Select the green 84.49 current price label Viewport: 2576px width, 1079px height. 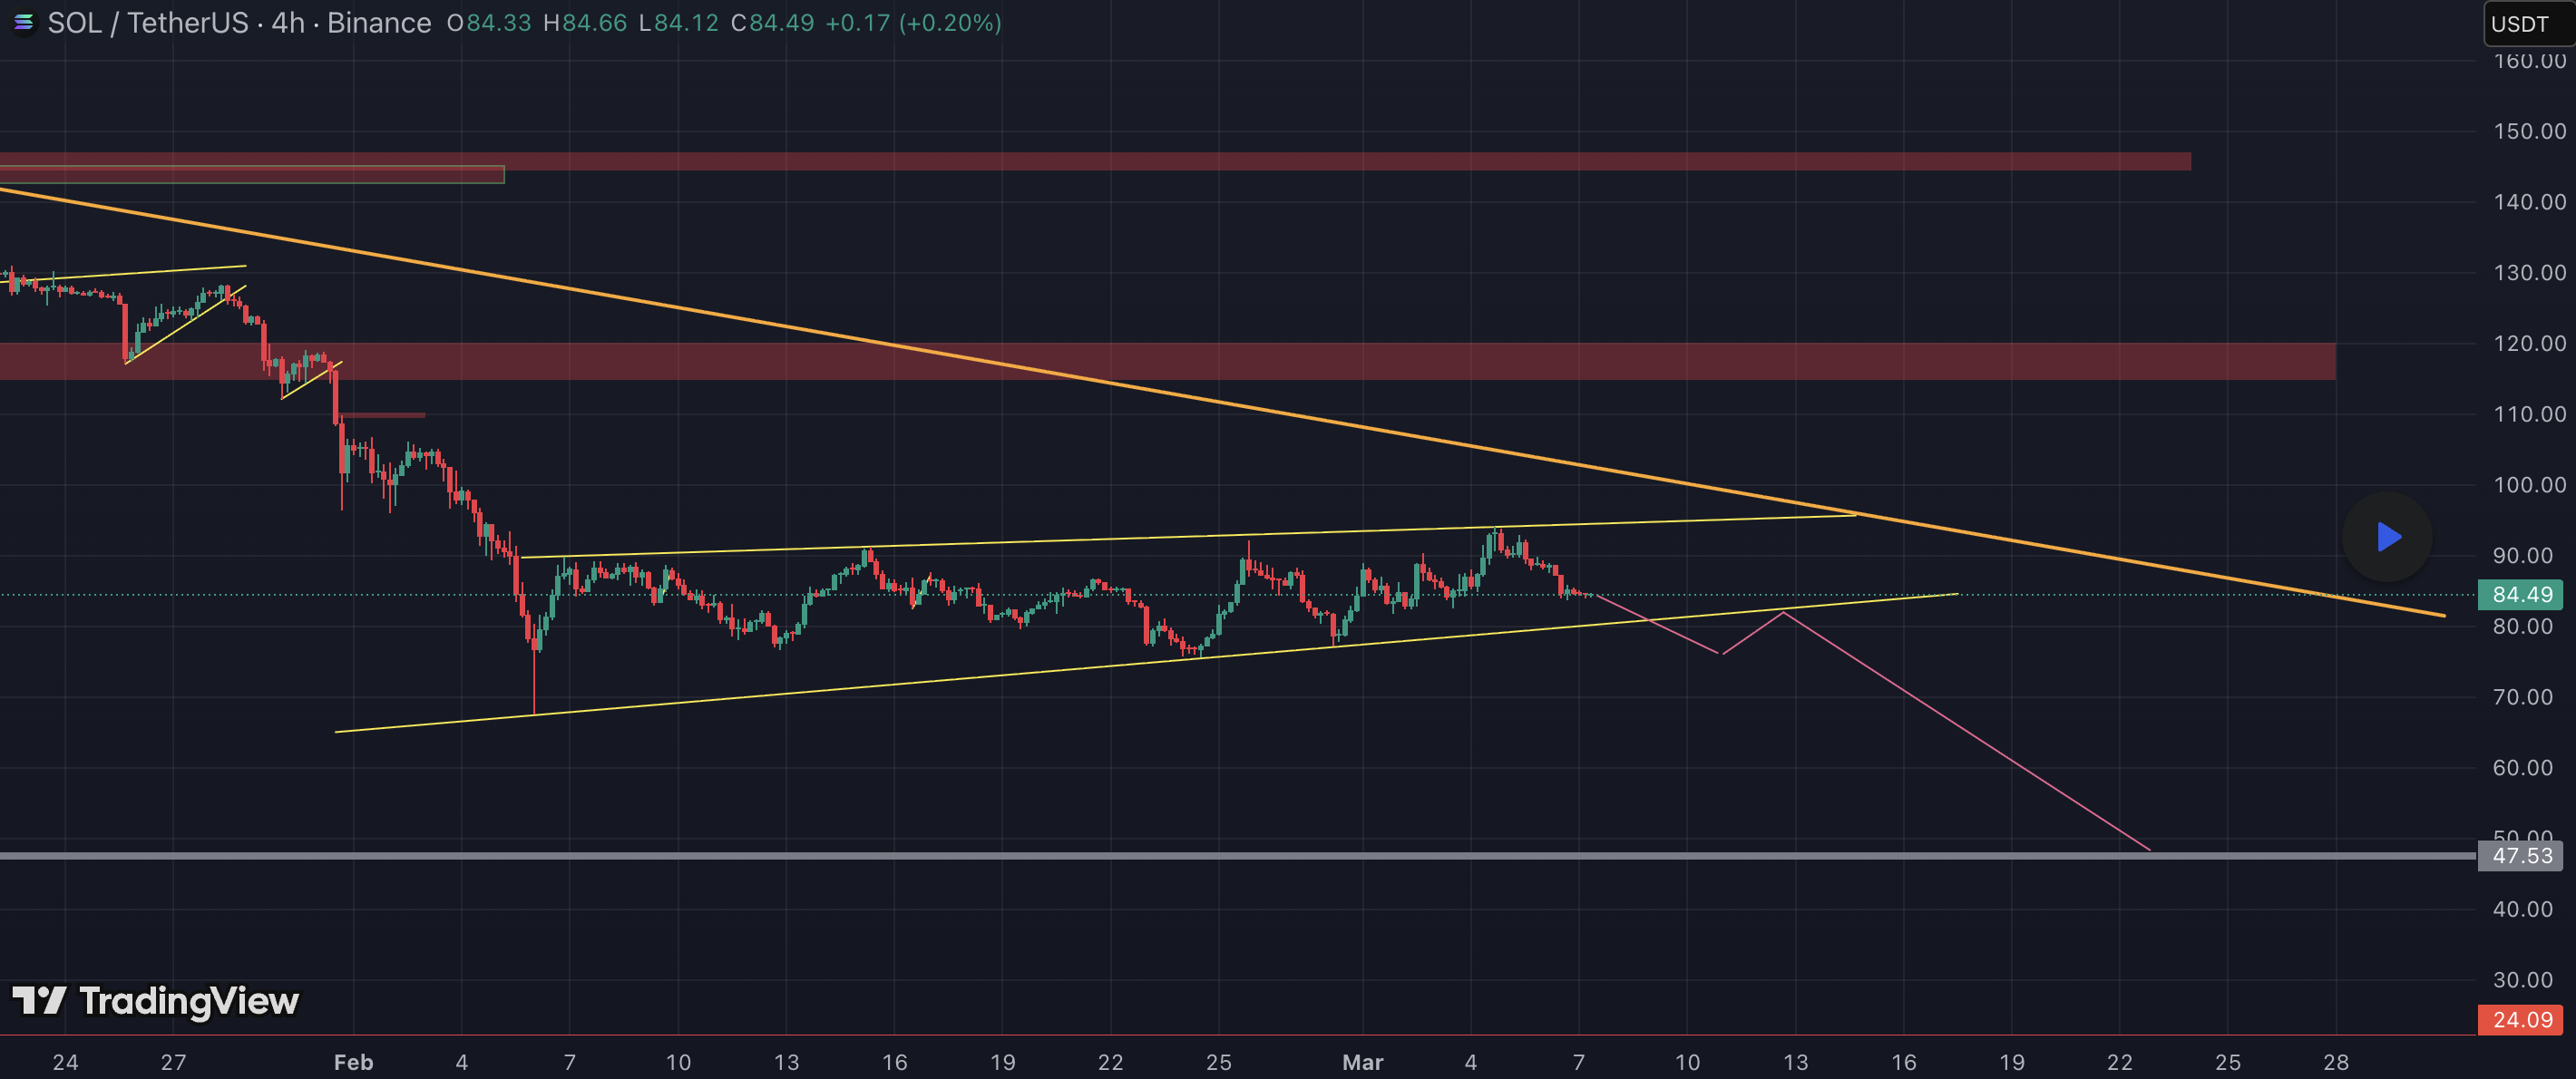pos(2520,595)
